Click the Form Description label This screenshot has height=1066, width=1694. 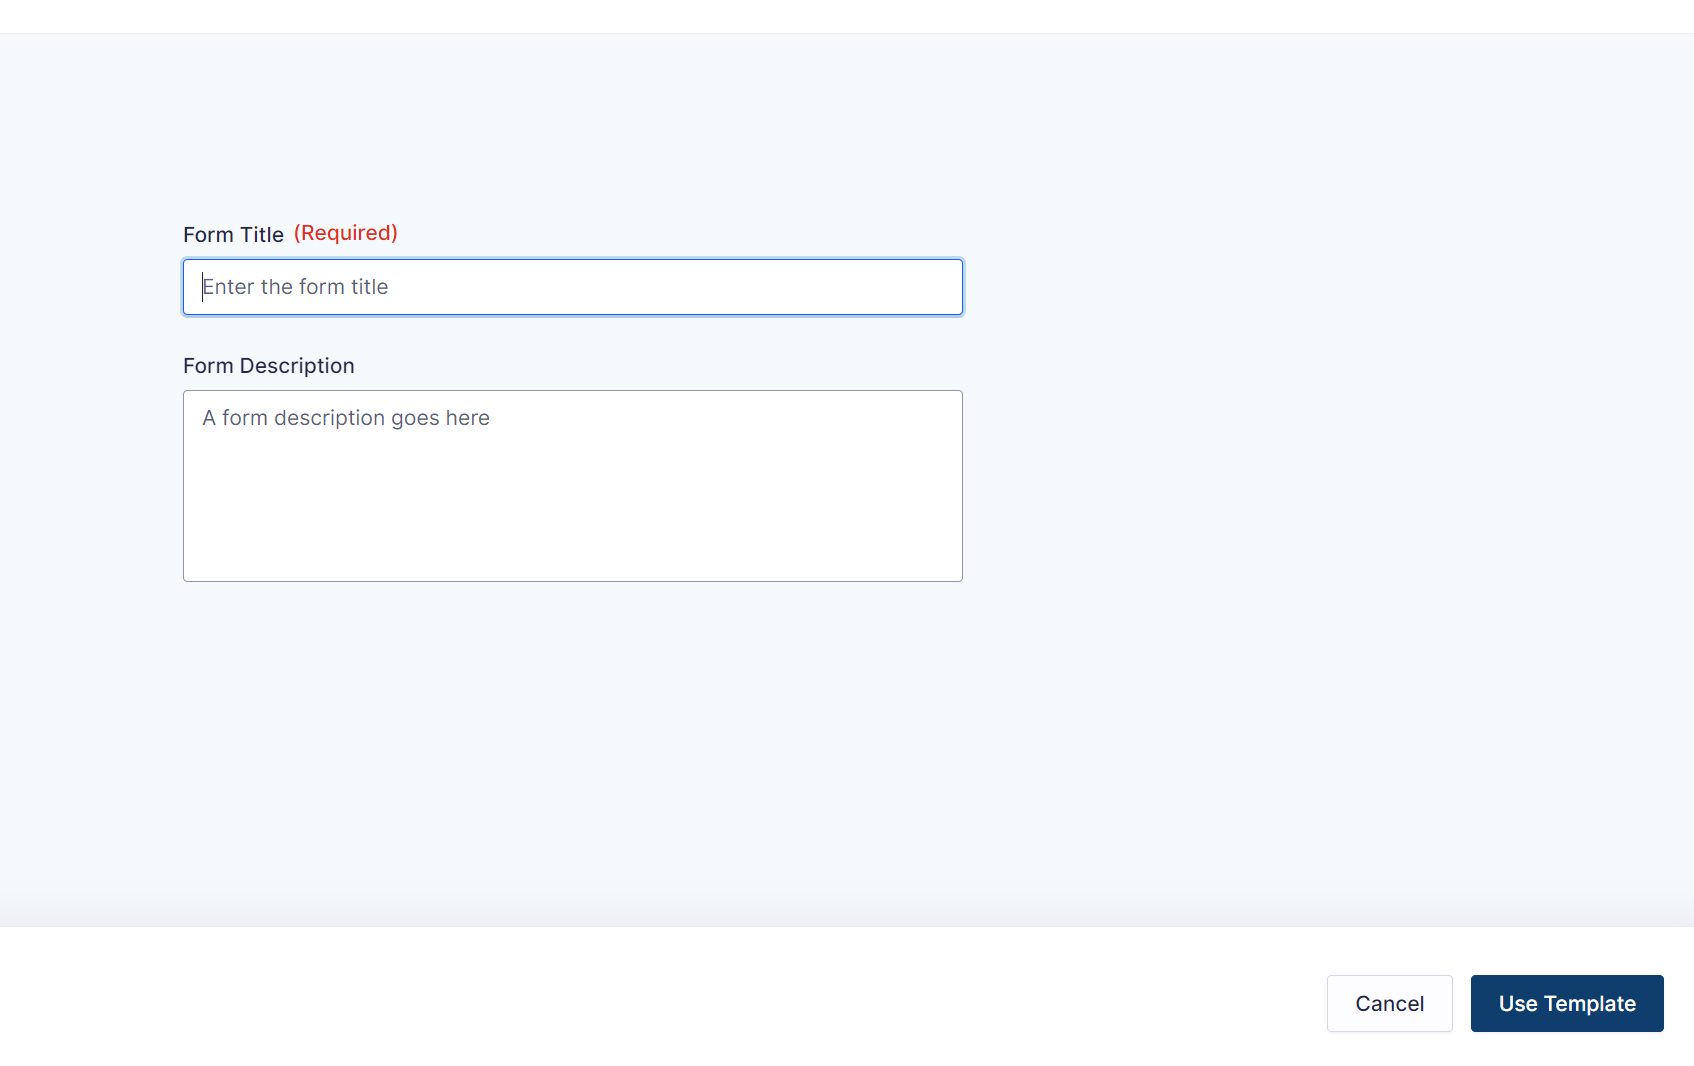tap(269, 366)
